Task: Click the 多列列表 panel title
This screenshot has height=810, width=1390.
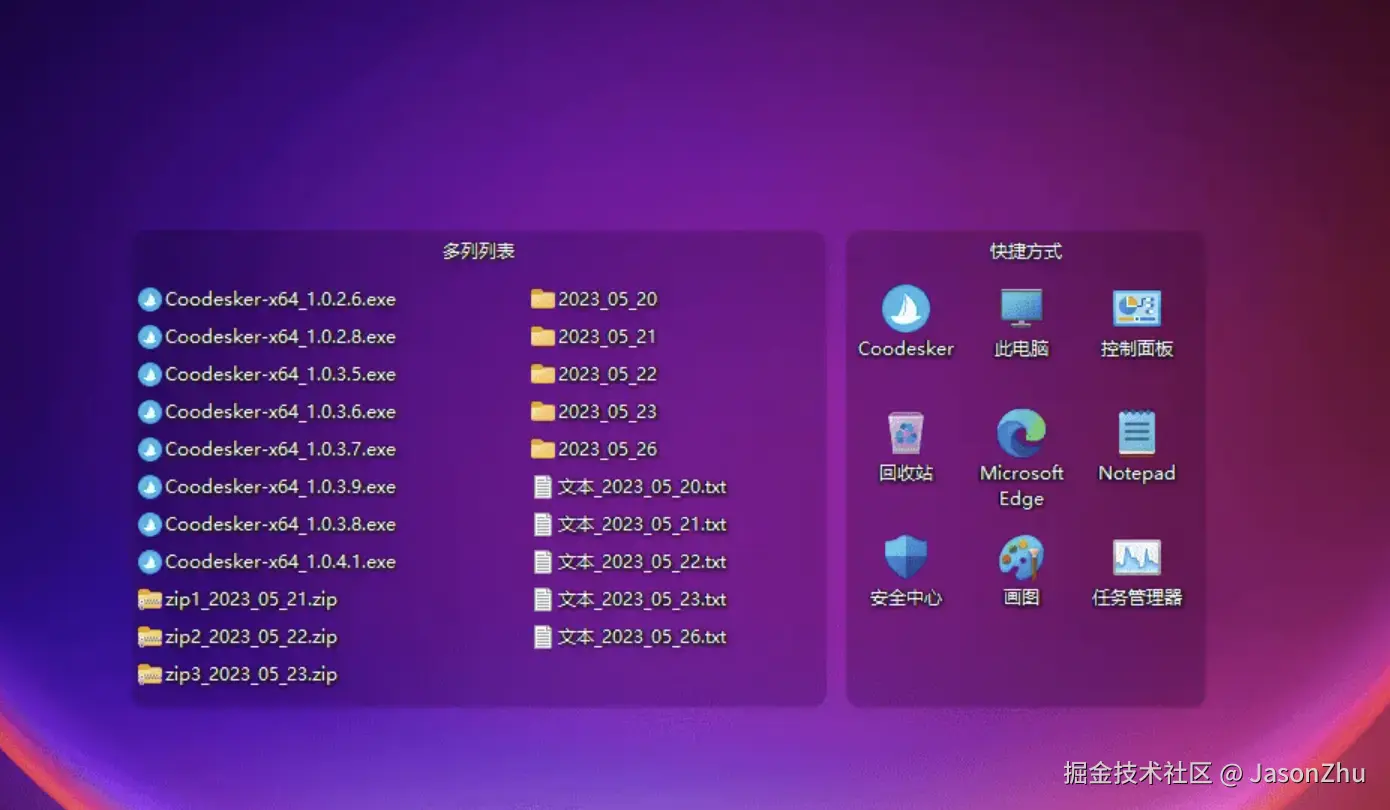Action: pyautogui.click(x=479, y=251)
